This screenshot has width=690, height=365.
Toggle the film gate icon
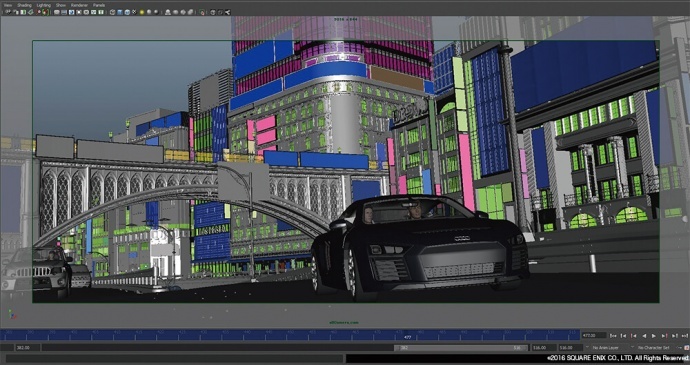pyautogui.click(x=64, y=12)
